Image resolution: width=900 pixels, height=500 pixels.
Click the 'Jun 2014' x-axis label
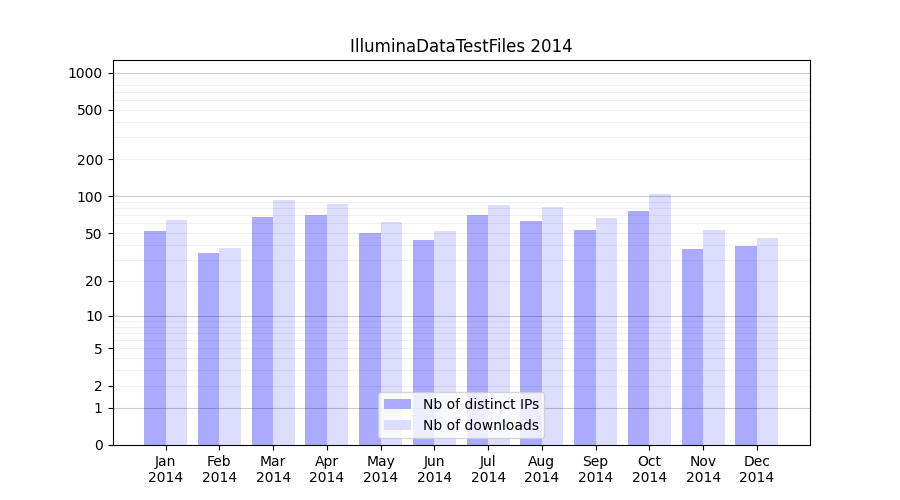pyautogui.click(x=434, y=469)
